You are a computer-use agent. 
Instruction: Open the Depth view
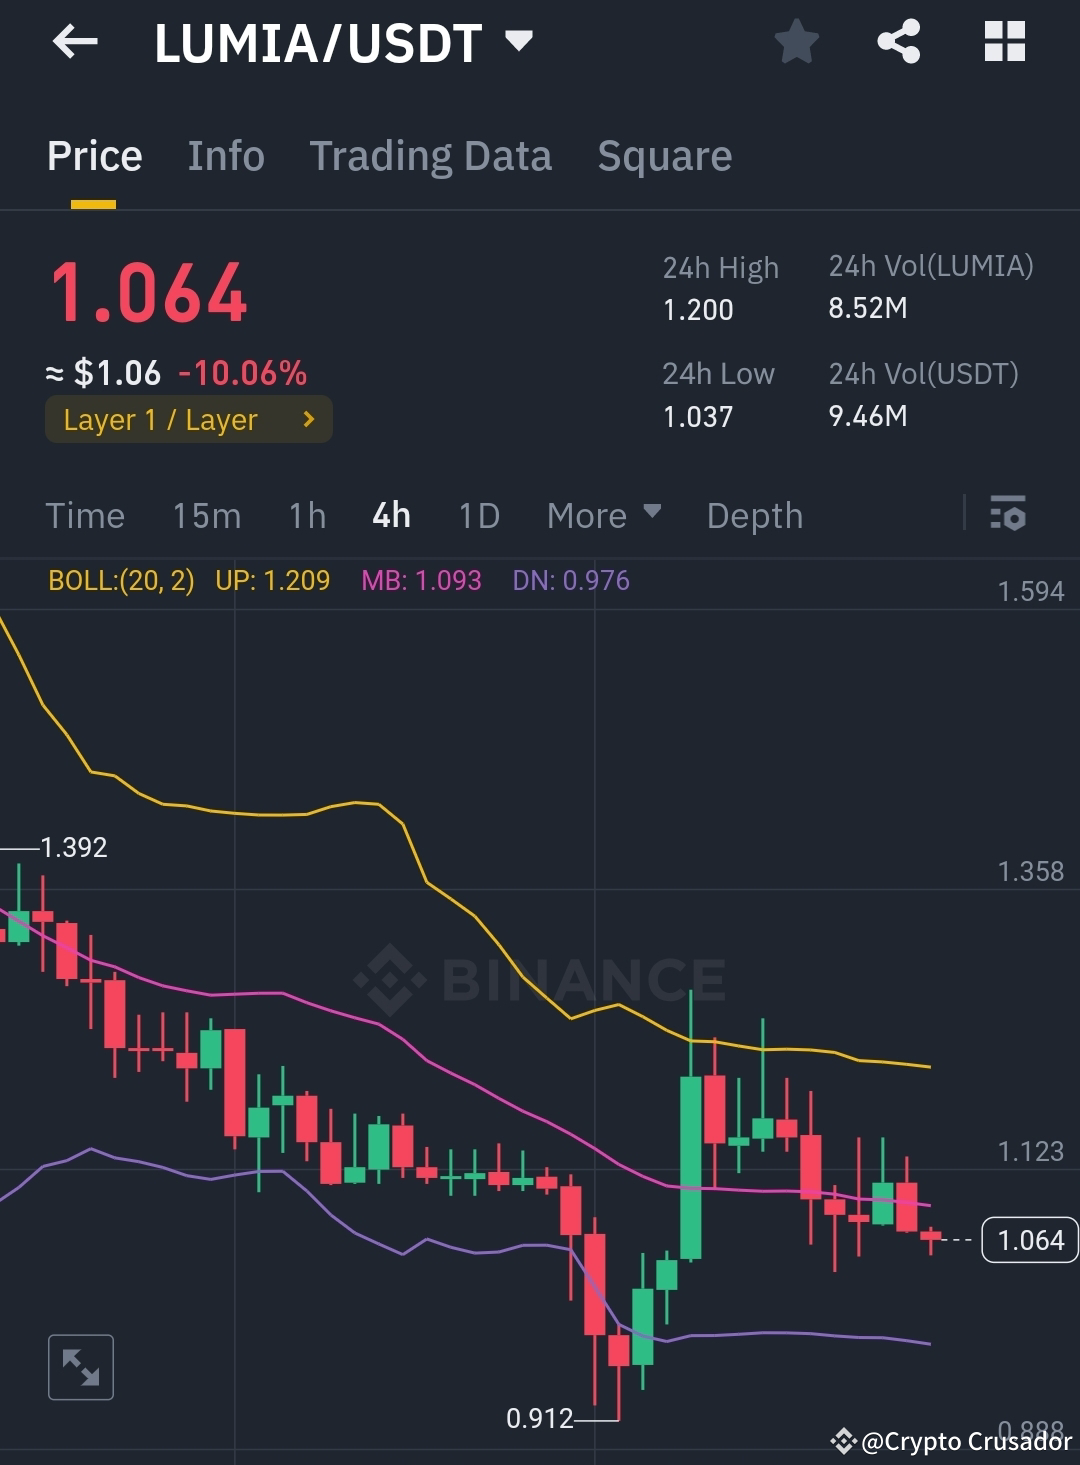click(x=754, y=515)
